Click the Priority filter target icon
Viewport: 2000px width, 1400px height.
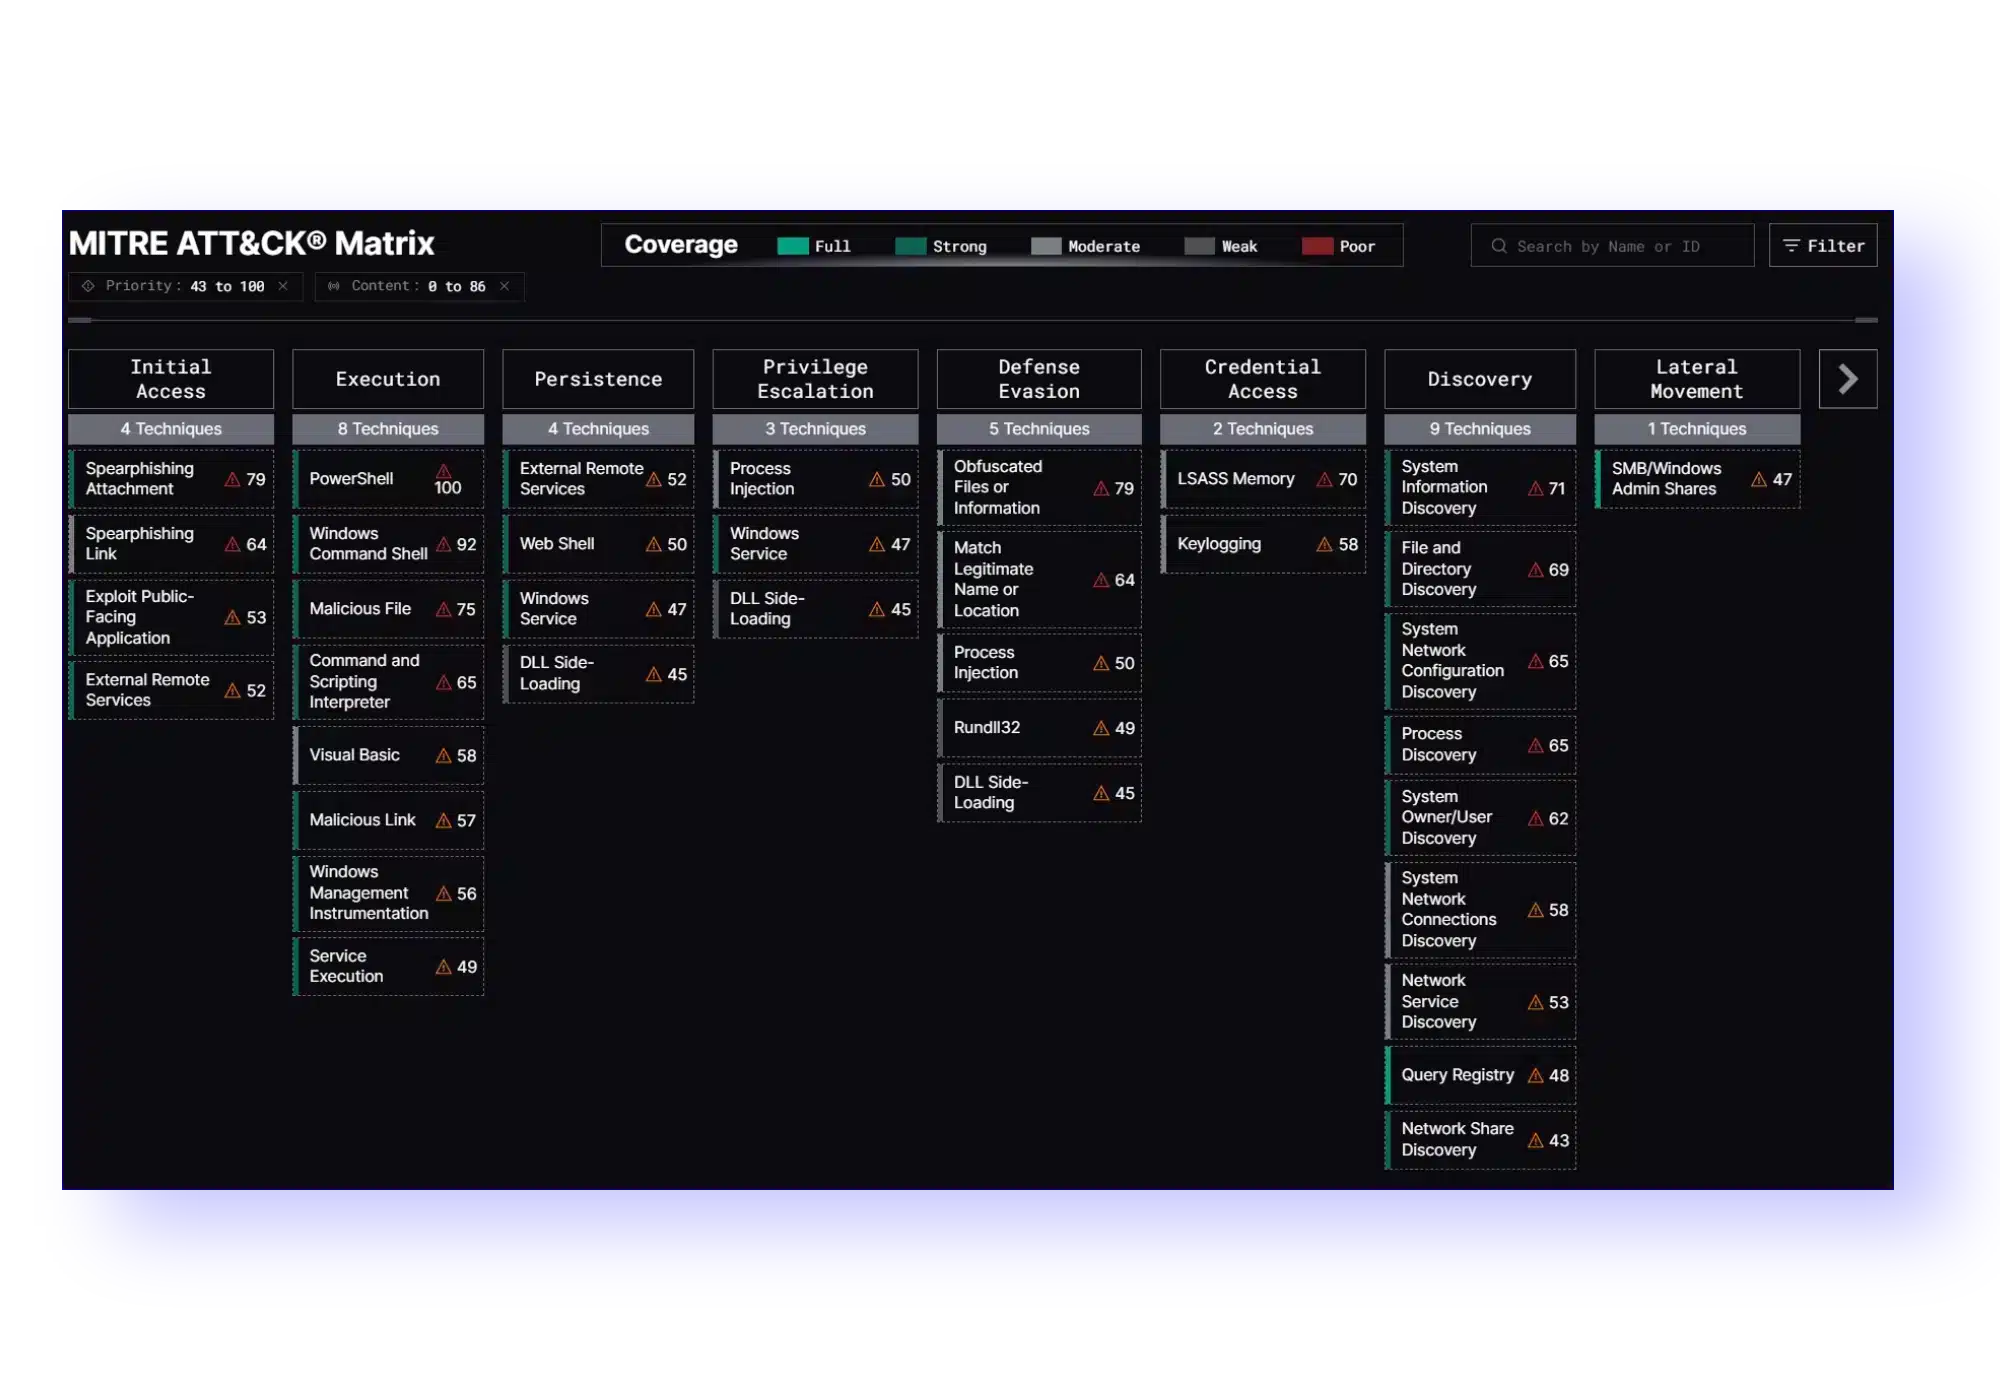pyautogui.click(x=88, y=286)
